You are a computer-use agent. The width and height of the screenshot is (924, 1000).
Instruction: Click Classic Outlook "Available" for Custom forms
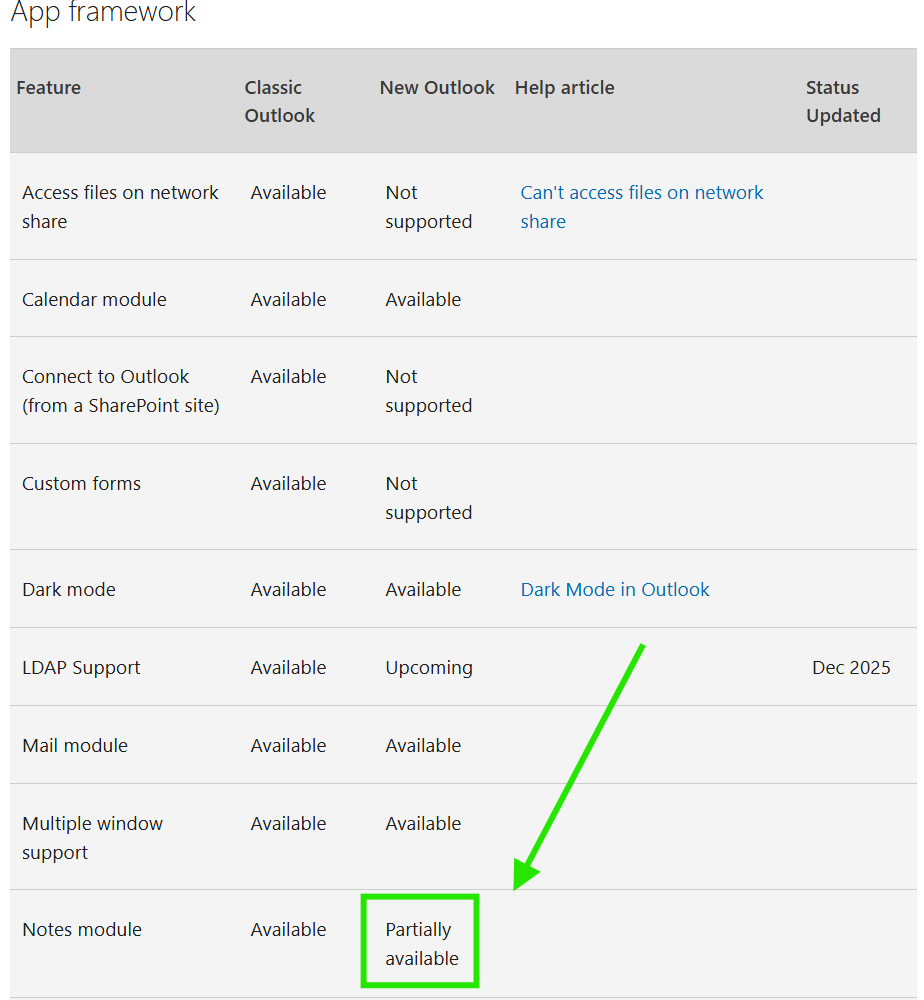tap(288, 483)
